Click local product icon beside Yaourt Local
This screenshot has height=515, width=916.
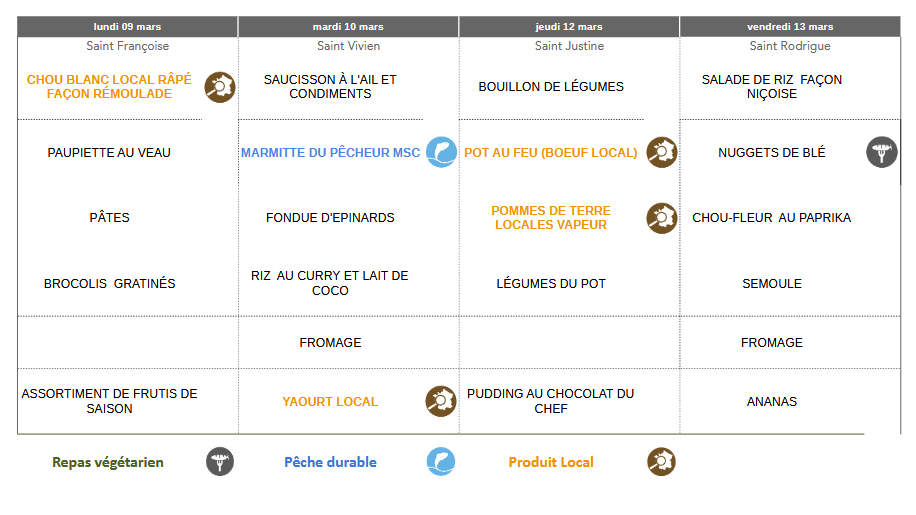(x=441, y=401)
